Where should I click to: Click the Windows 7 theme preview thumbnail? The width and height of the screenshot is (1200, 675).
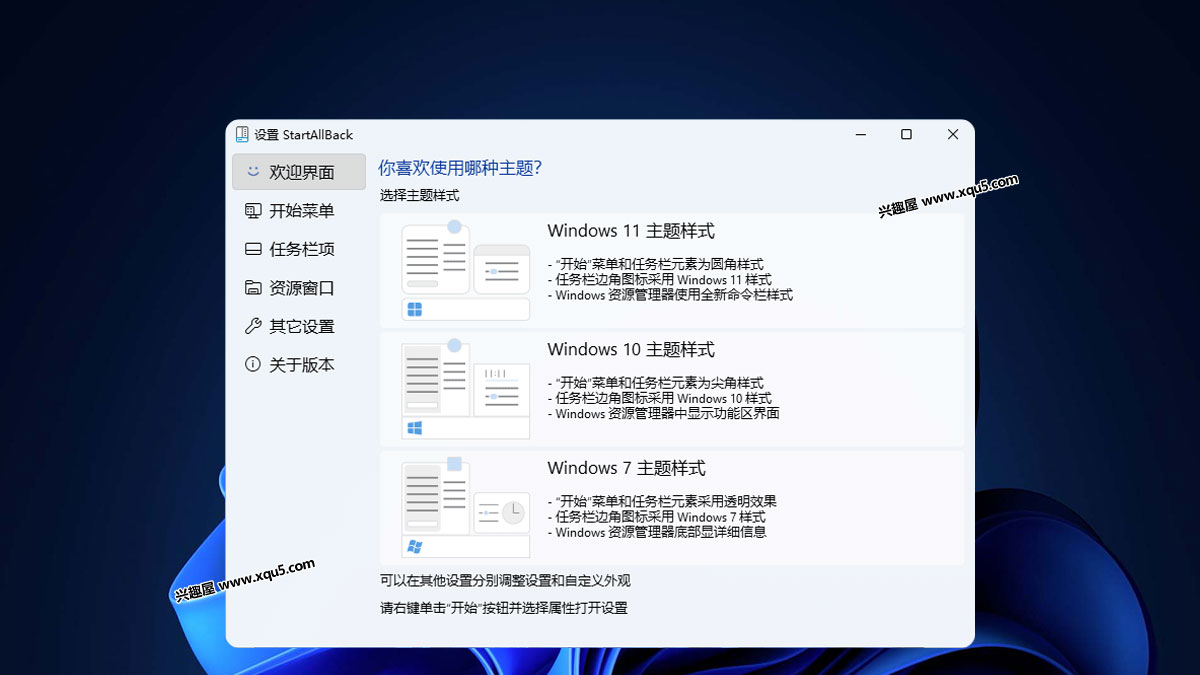pyautogui.click(x=466, y=508)
